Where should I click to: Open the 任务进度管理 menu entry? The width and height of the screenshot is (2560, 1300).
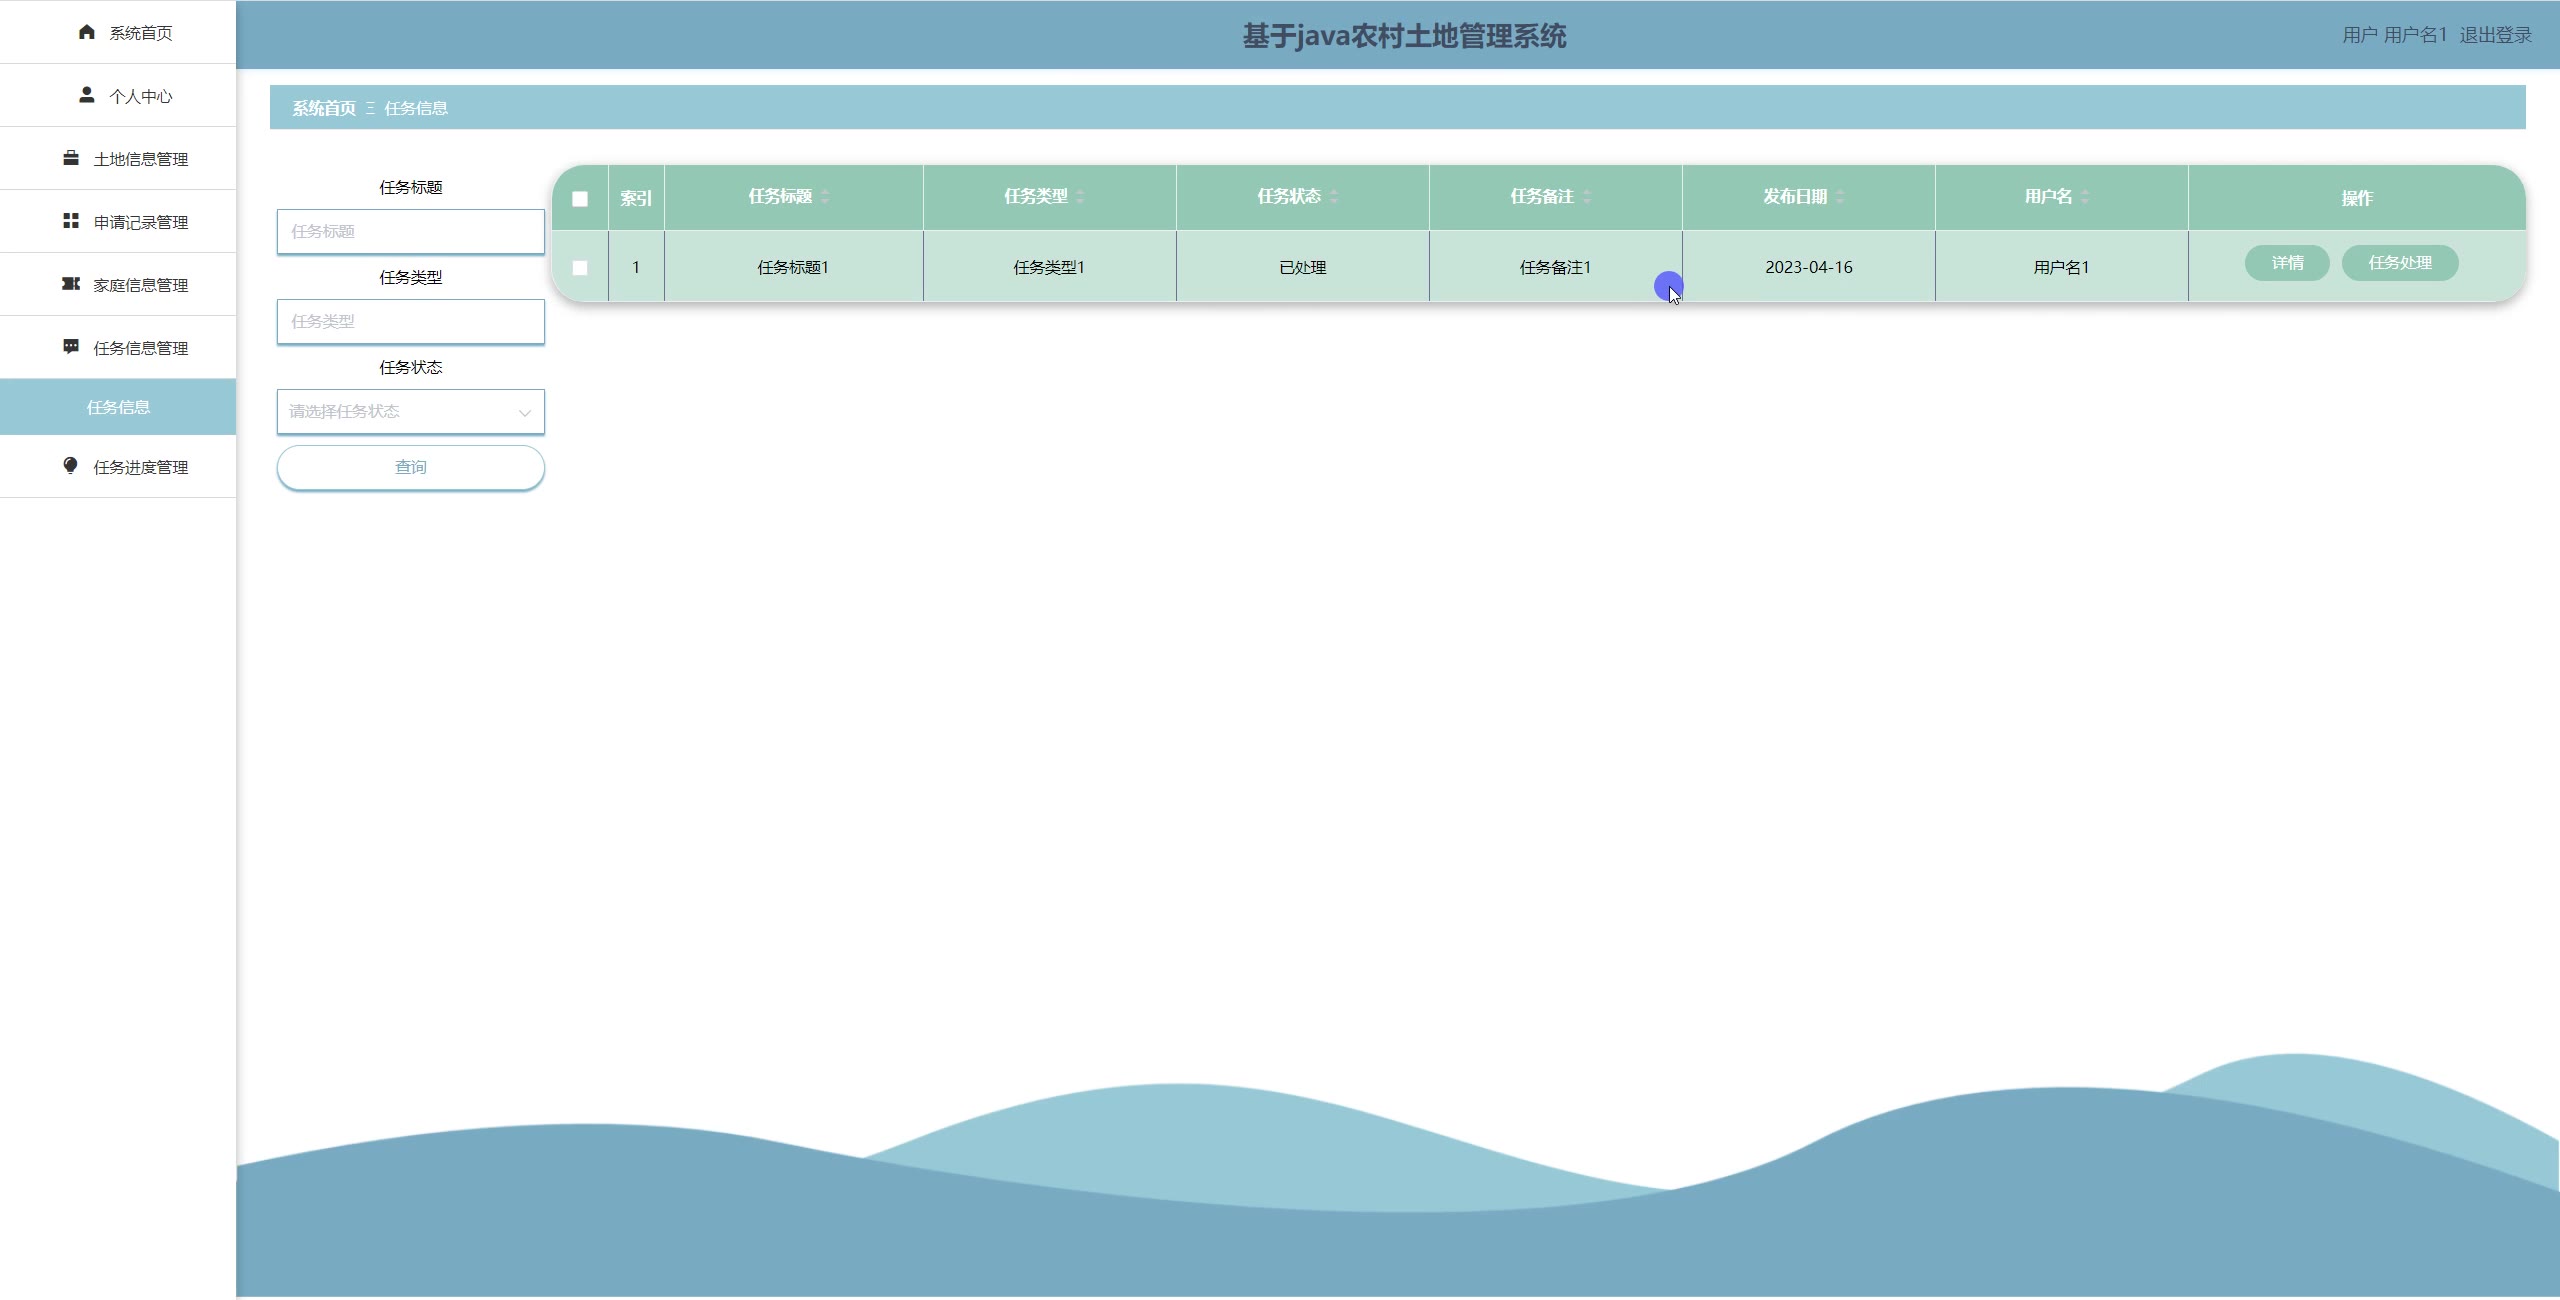pos(140,467)
